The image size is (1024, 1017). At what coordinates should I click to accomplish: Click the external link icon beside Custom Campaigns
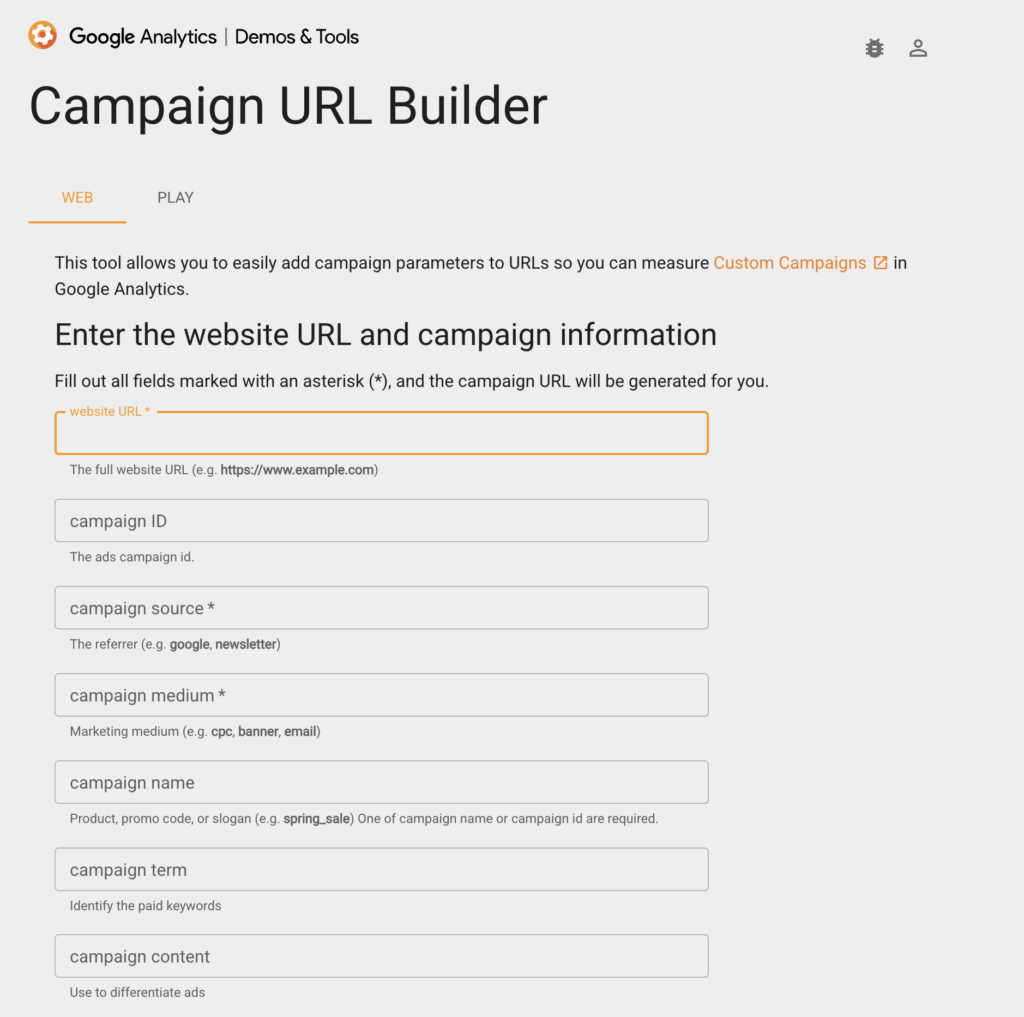[879, 262]
